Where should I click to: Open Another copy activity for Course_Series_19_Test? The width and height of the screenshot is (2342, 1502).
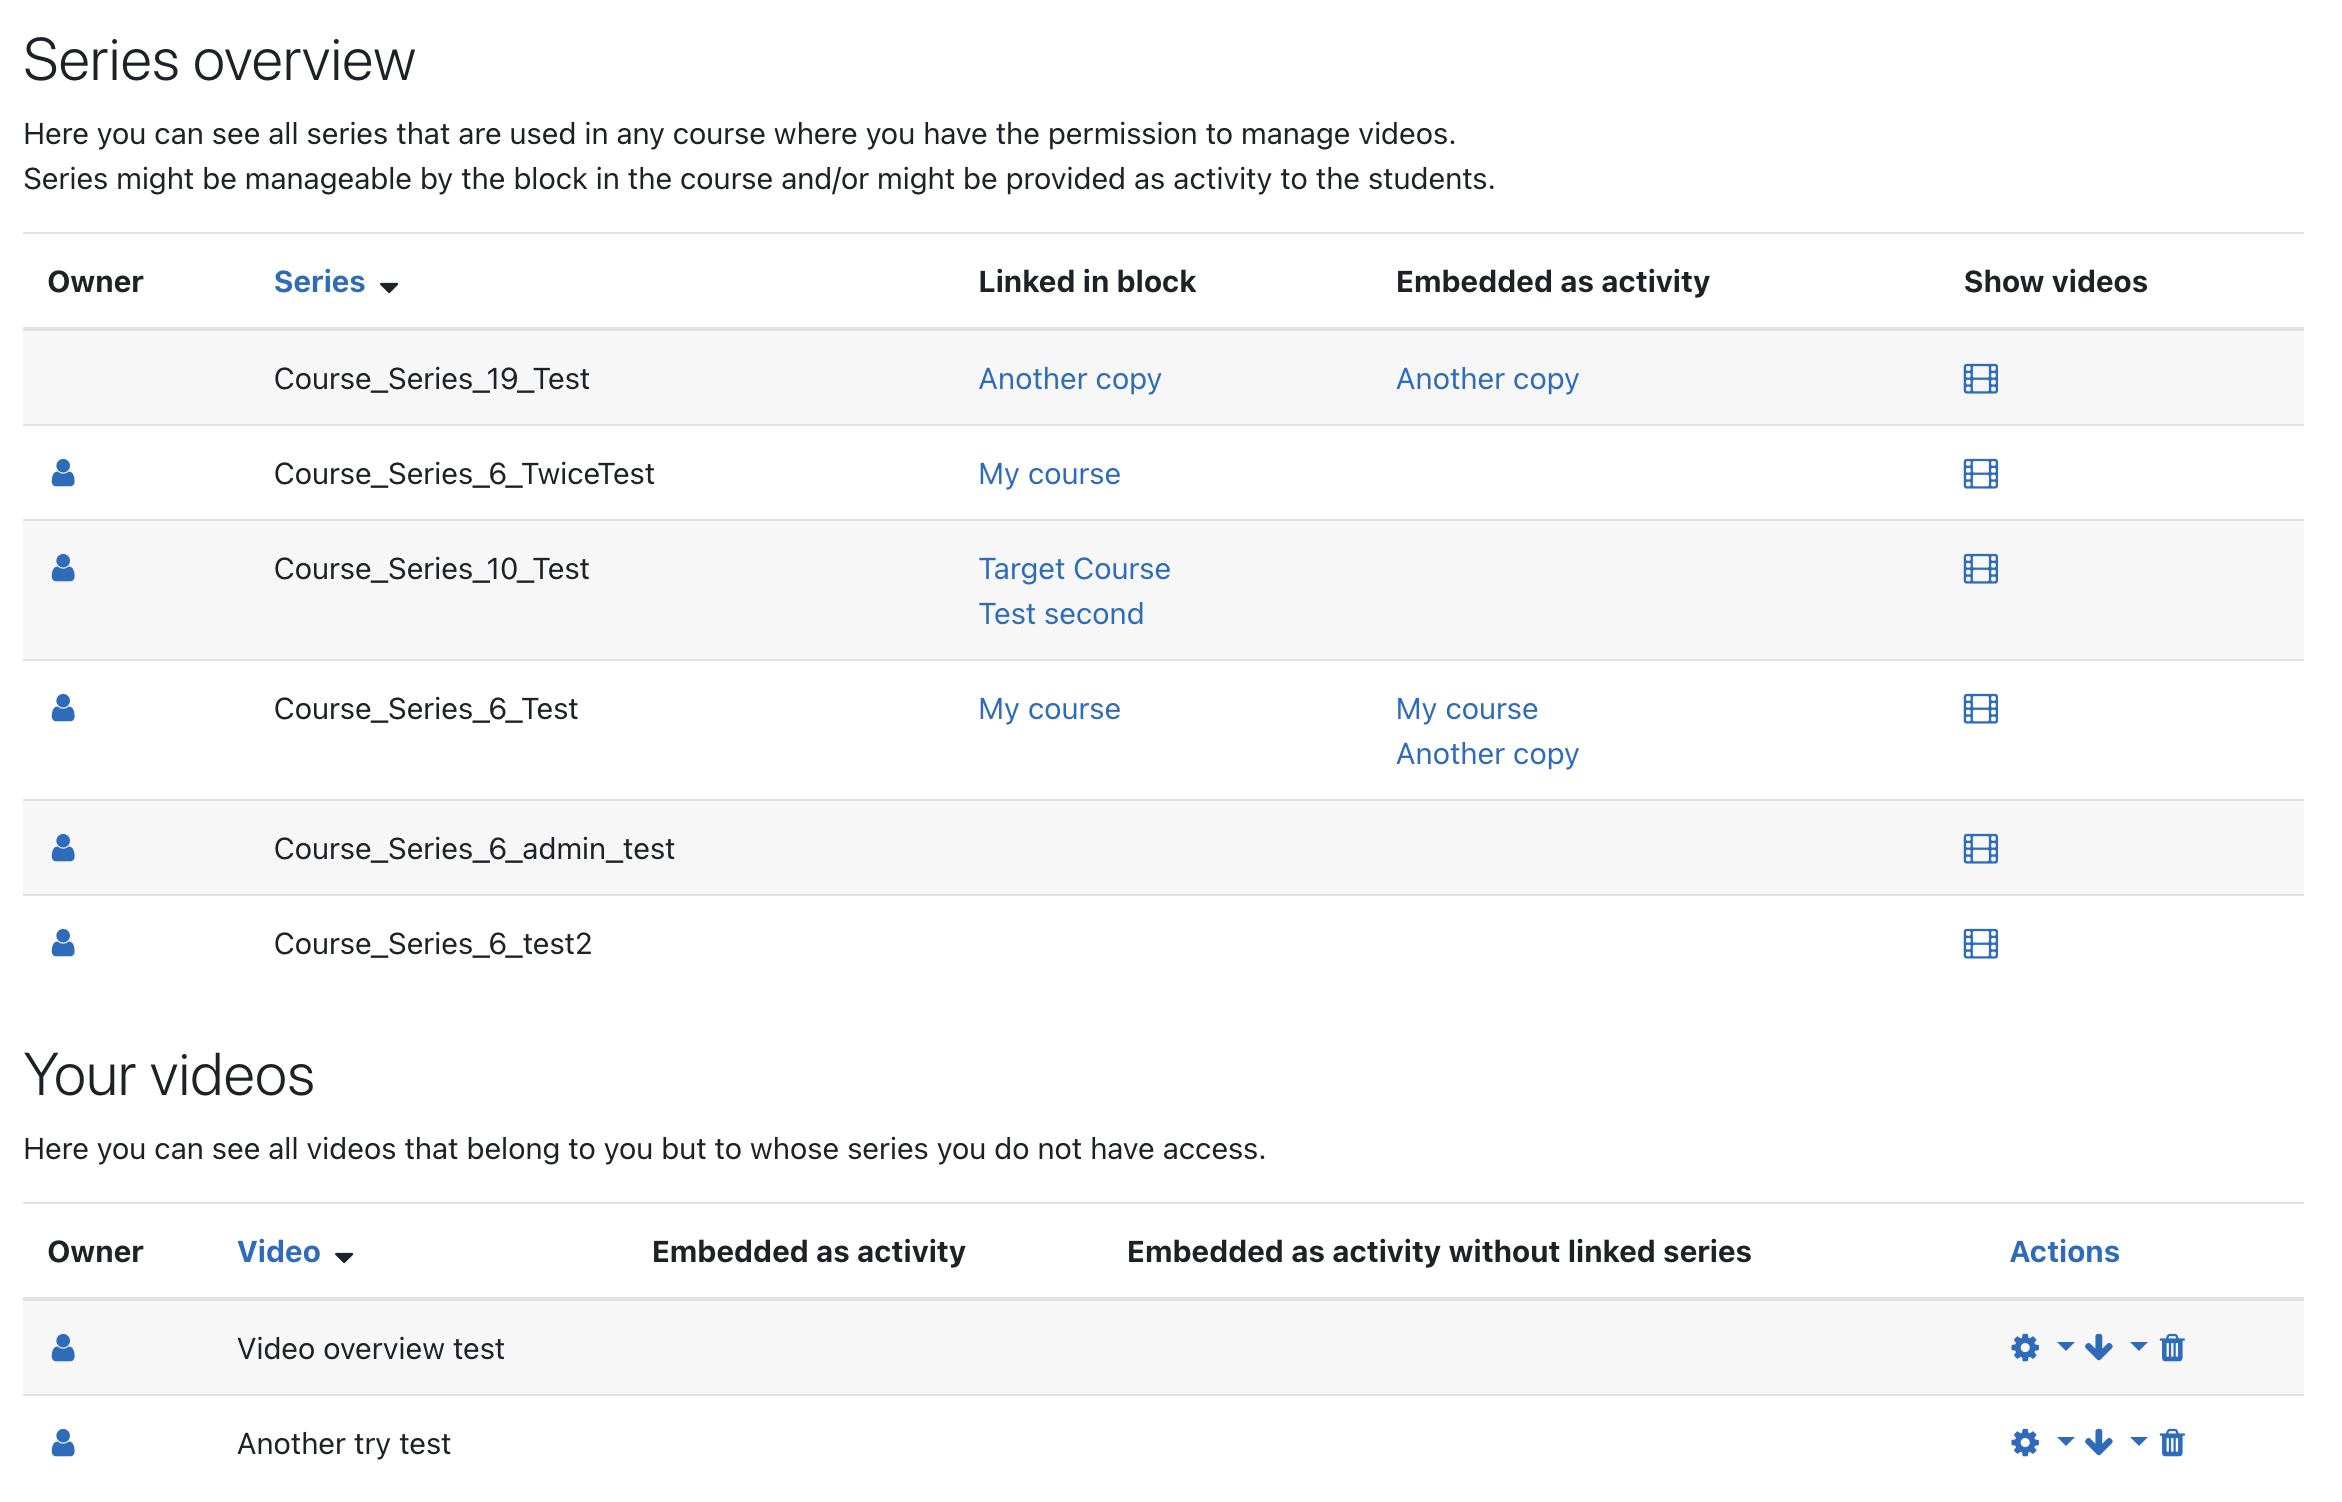pos(1487,379)
